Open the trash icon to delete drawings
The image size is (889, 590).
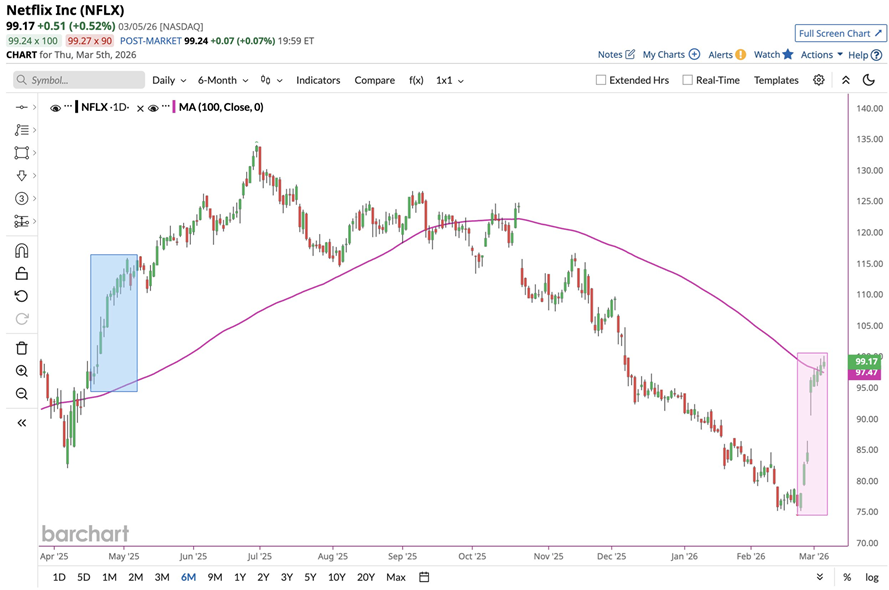click(x=20, y=347)
